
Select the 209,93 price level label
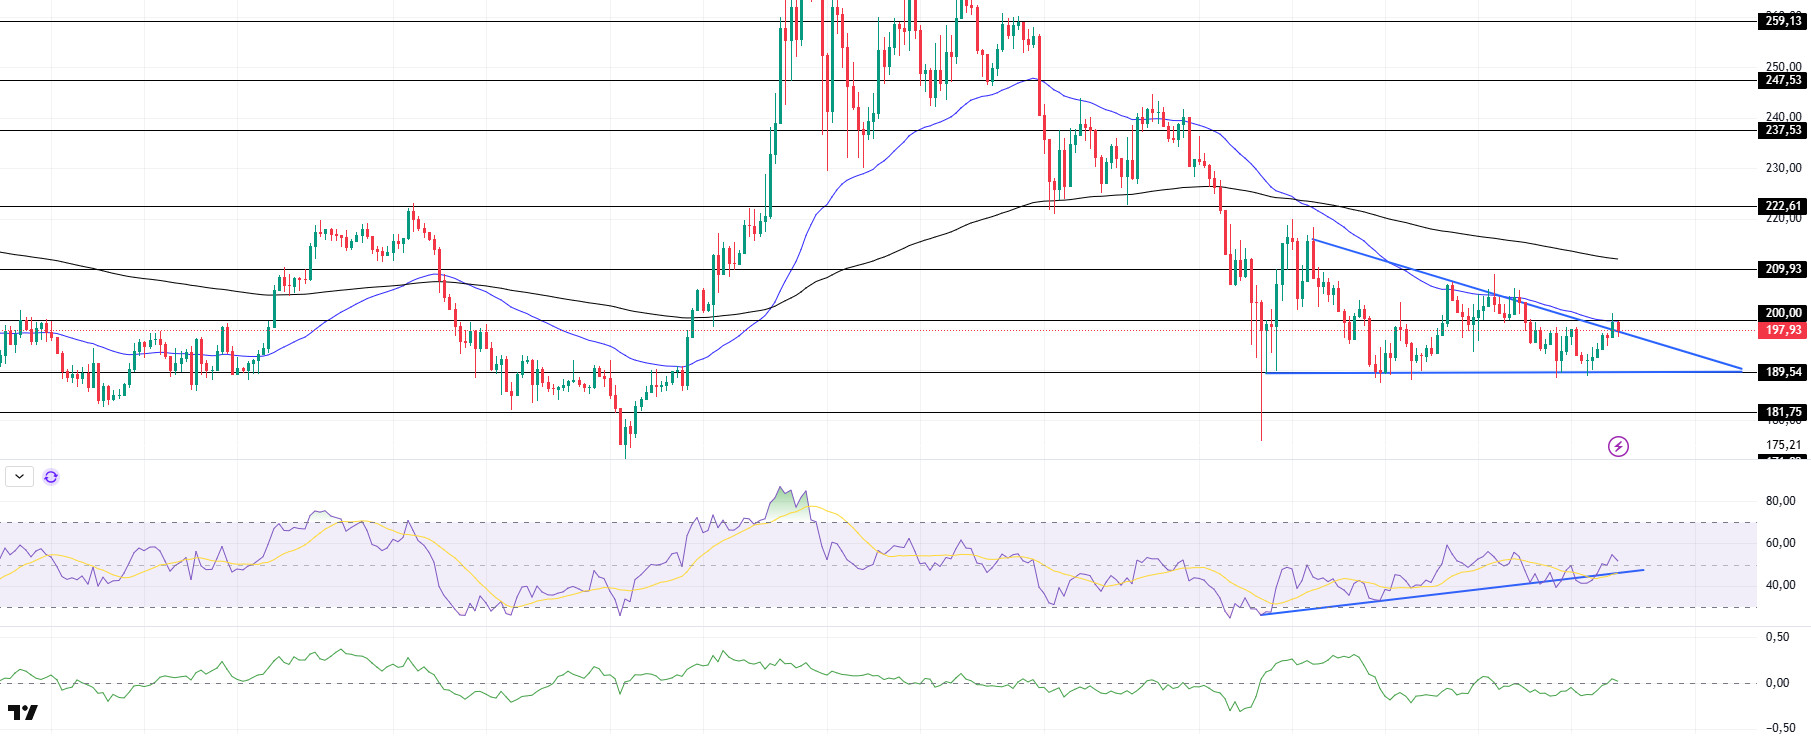(1783, 269)
